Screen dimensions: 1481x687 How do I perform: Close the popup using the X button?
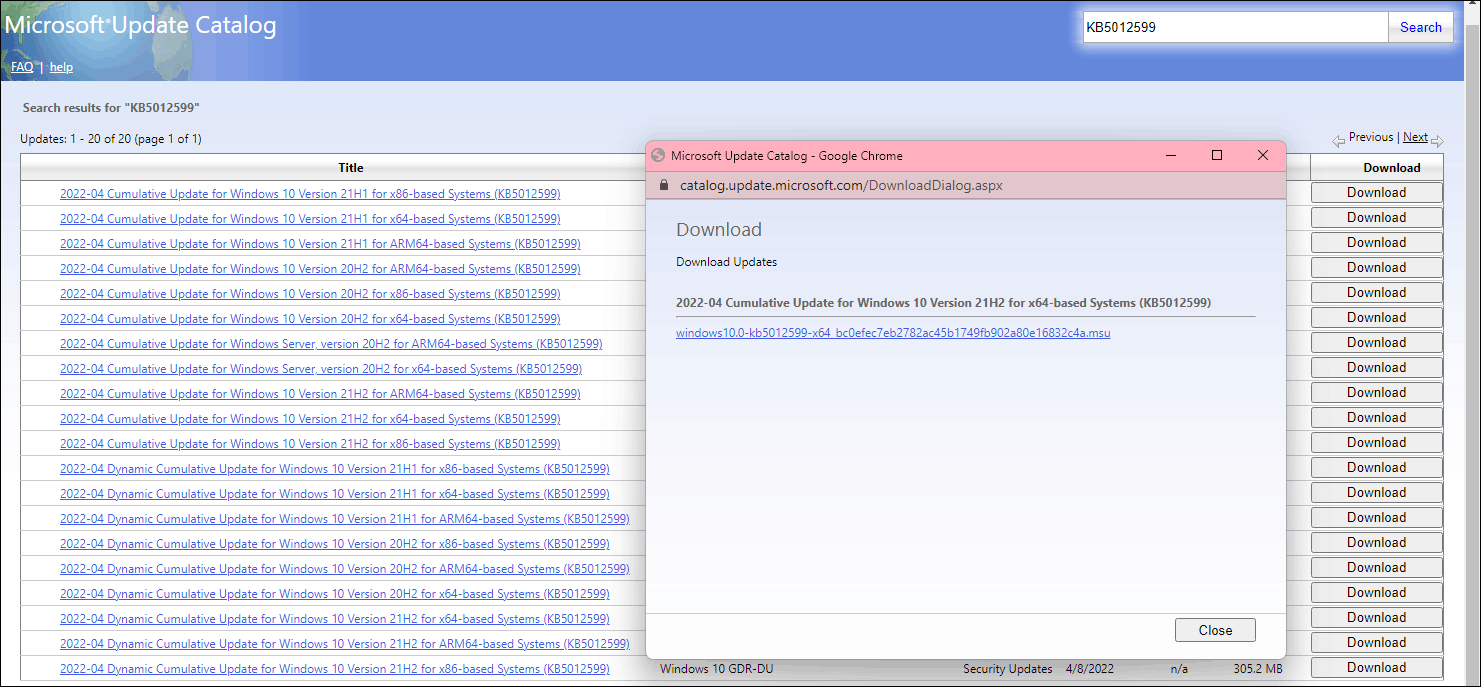1263,155
